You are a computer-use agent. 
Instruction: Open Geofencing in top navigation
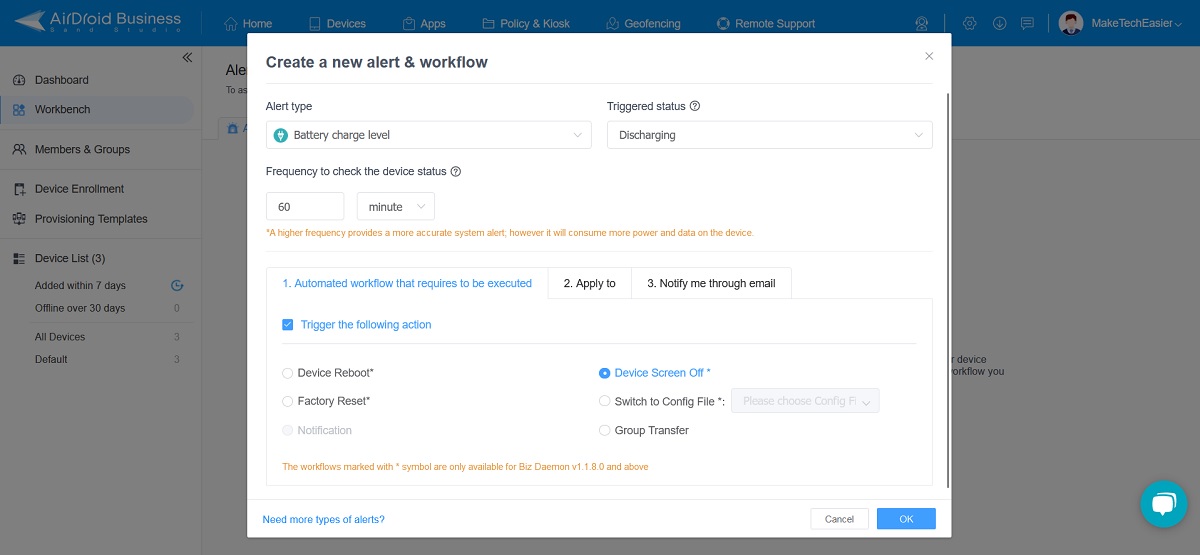click(x=643, y=23)
